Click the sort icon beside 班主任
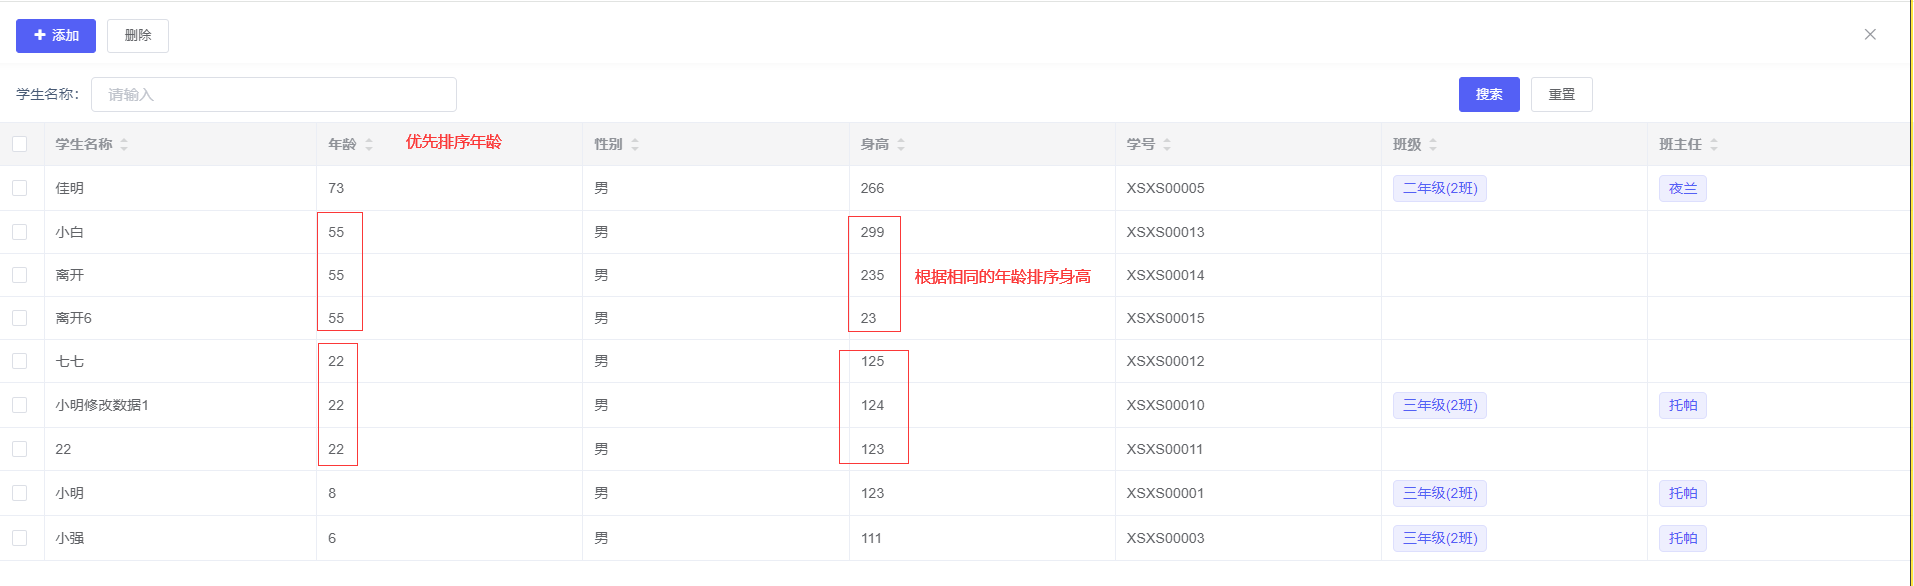Screen dimensions: 1914x586 pos(1714,145)
